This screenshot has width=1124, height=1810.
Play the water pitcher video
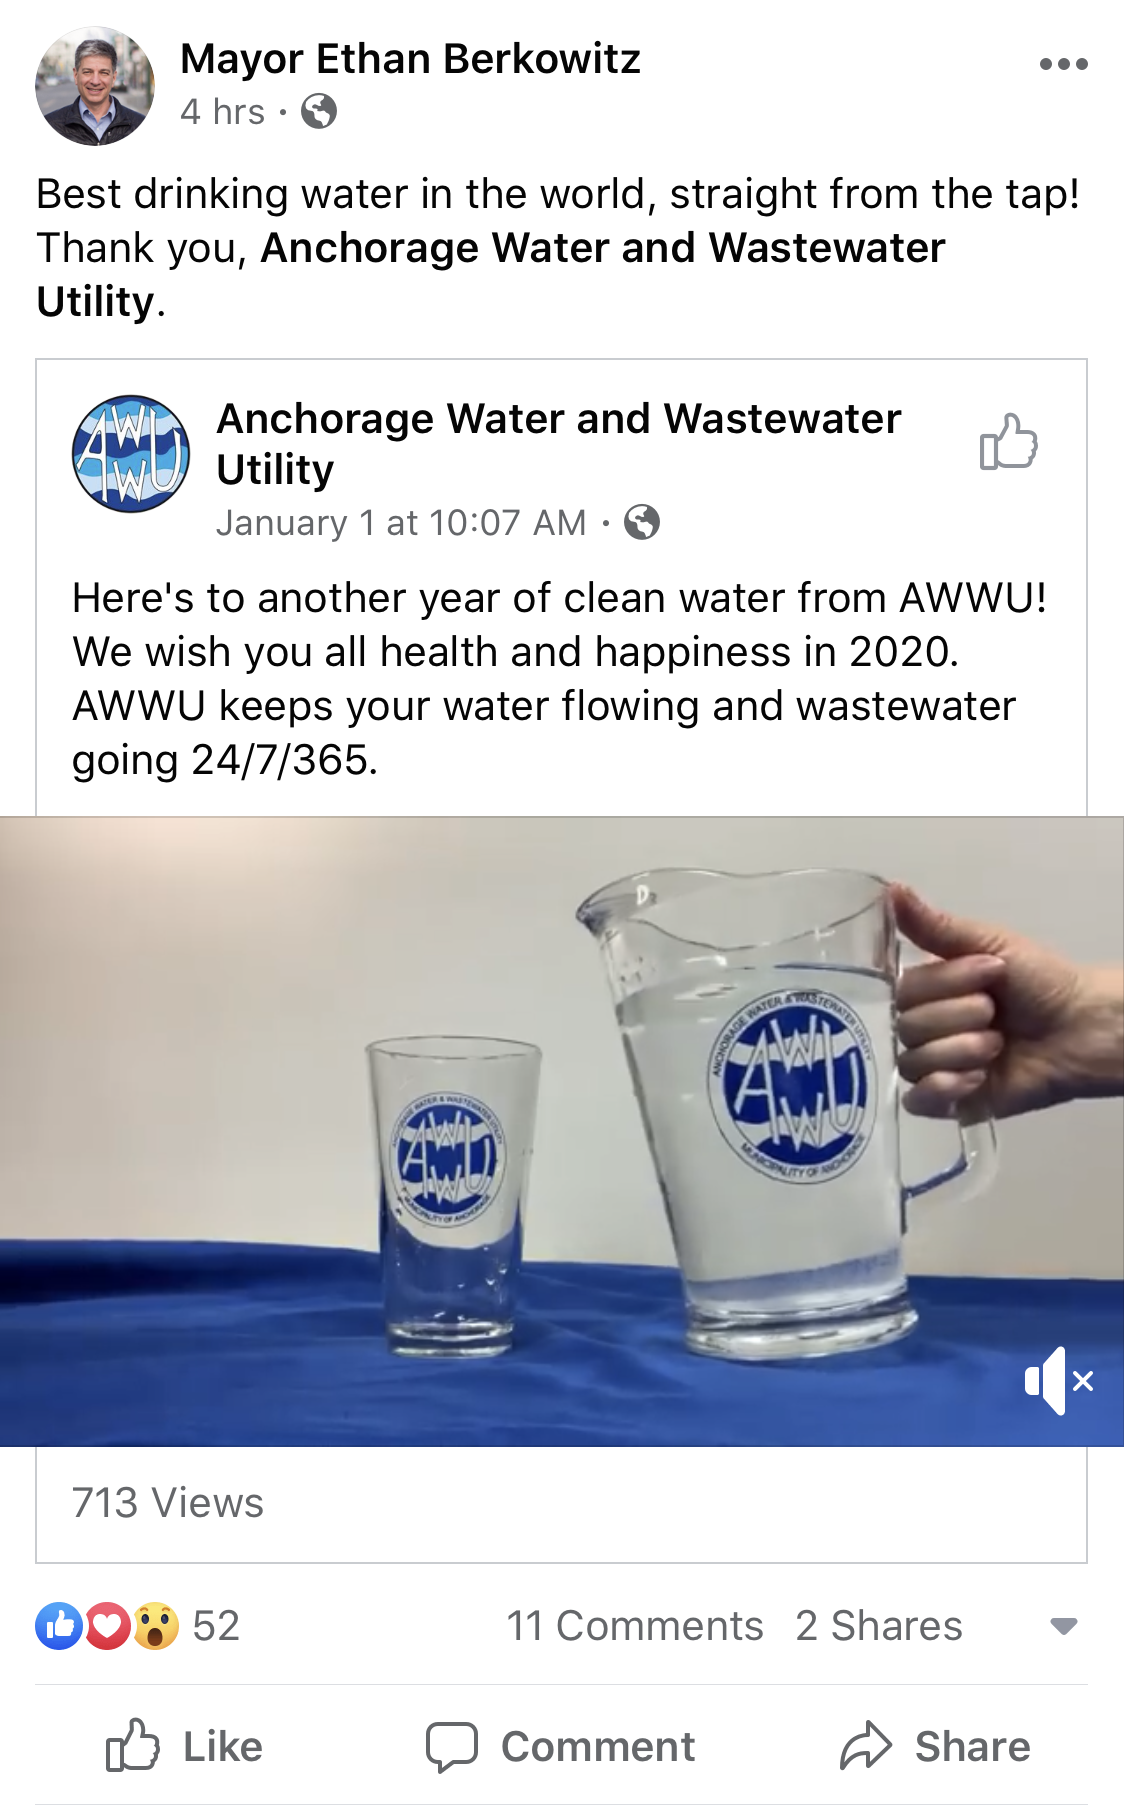(x=562, y=1131)
